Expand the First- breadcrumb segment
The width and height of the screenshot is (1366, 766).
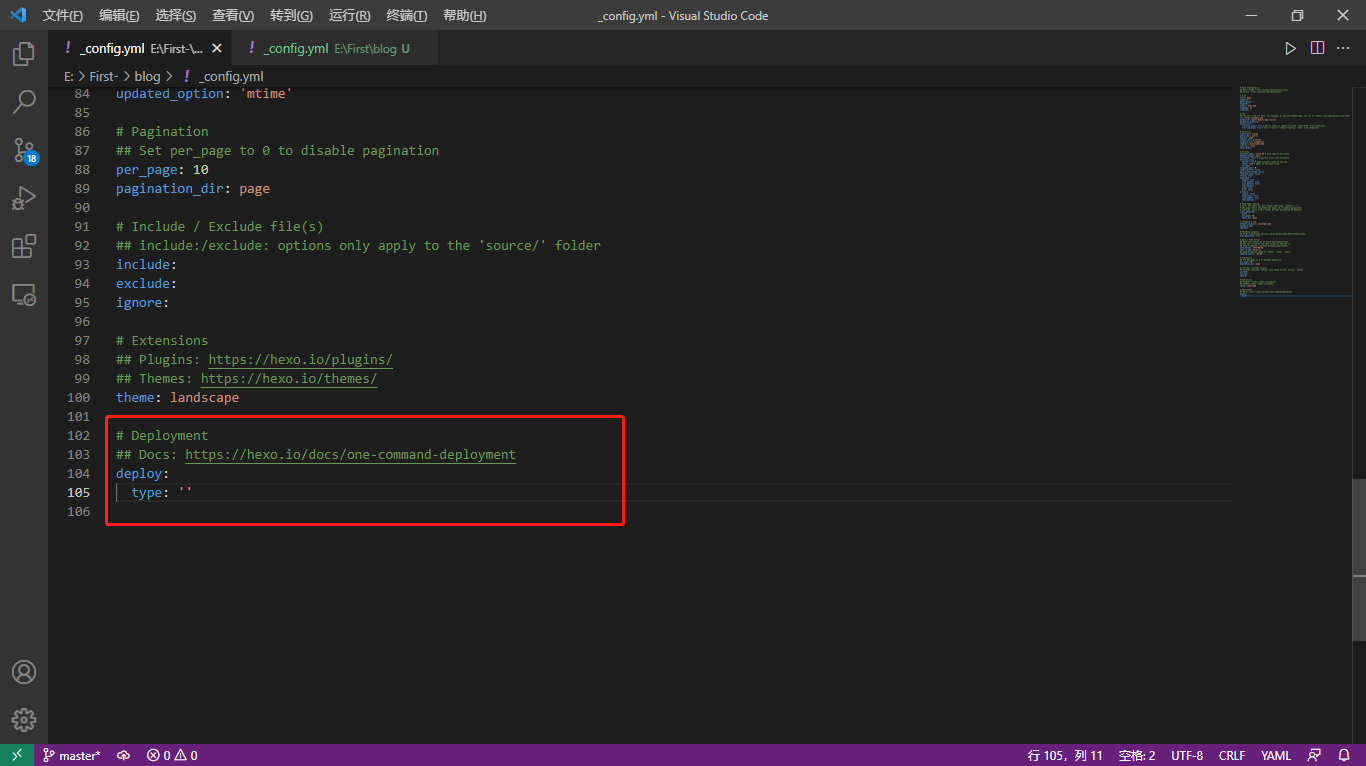point(104,76)
